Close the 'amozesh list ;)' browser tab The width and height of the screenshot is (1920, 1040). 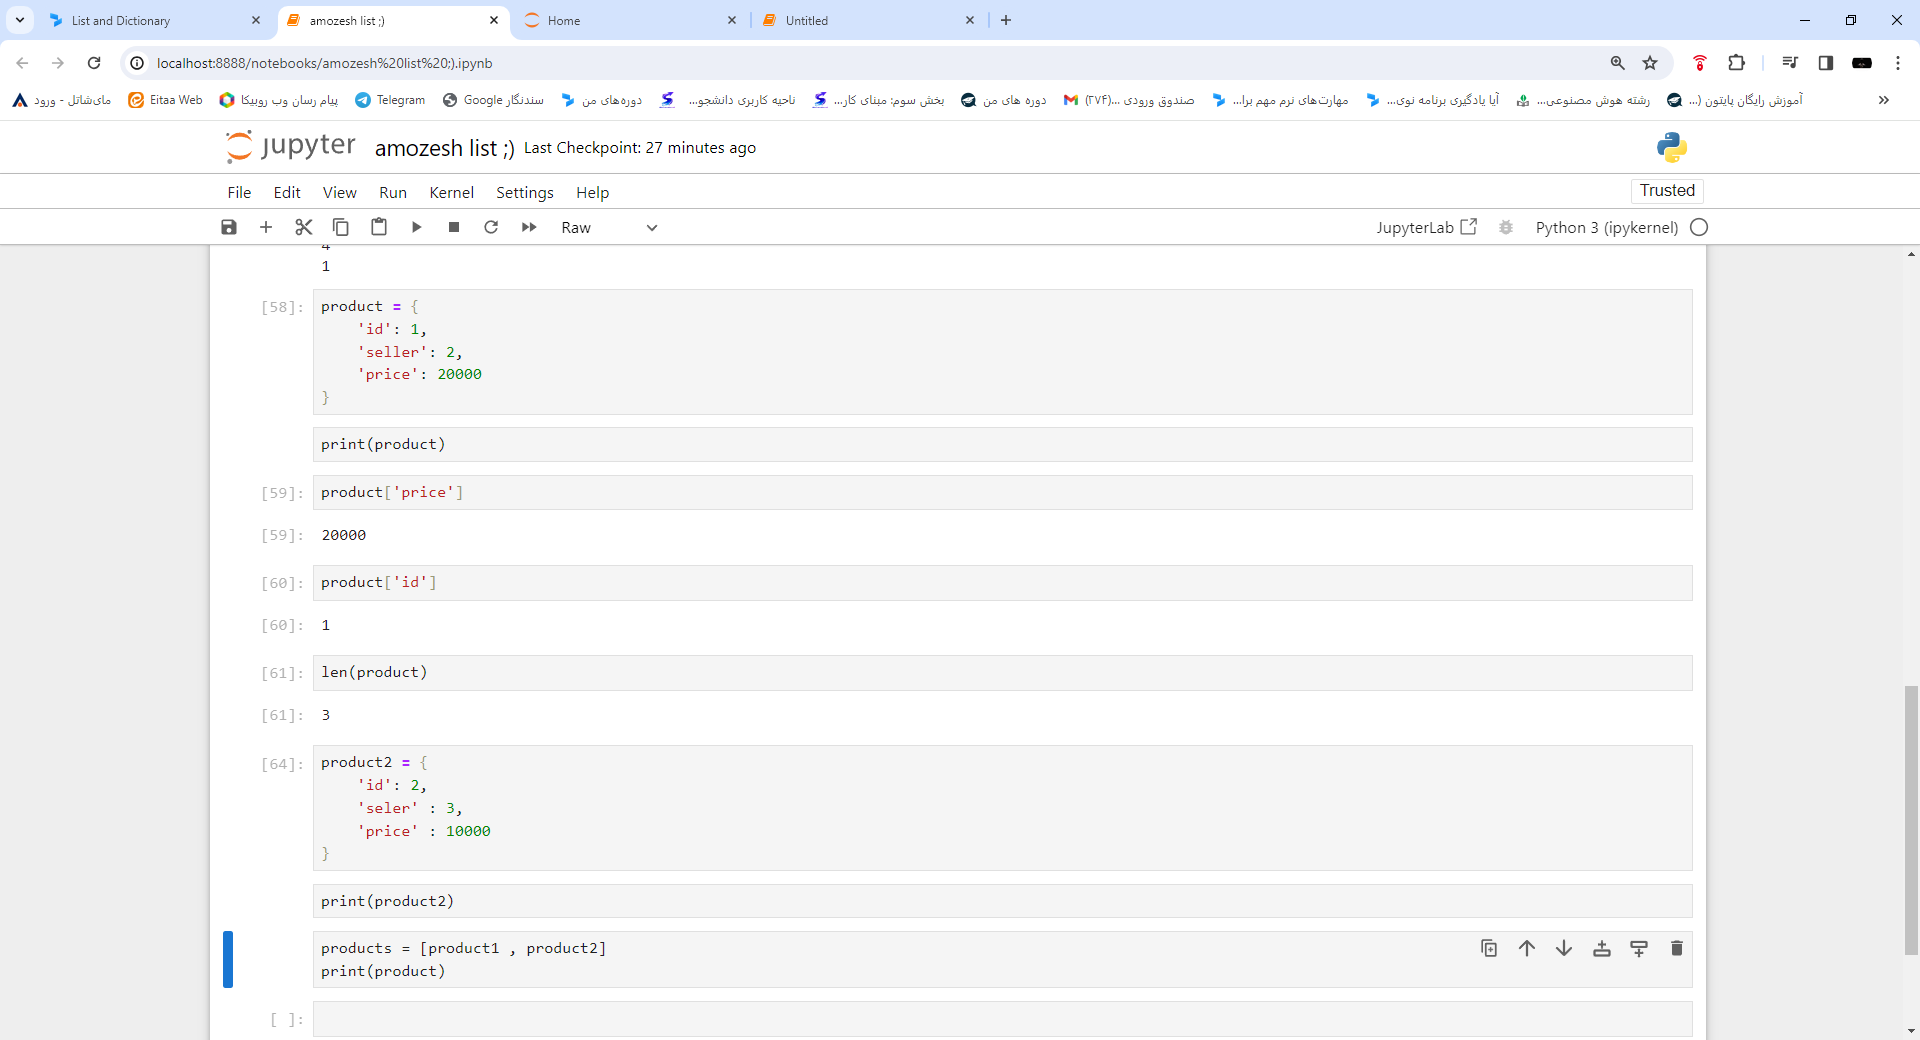click(x=494, y=20)
